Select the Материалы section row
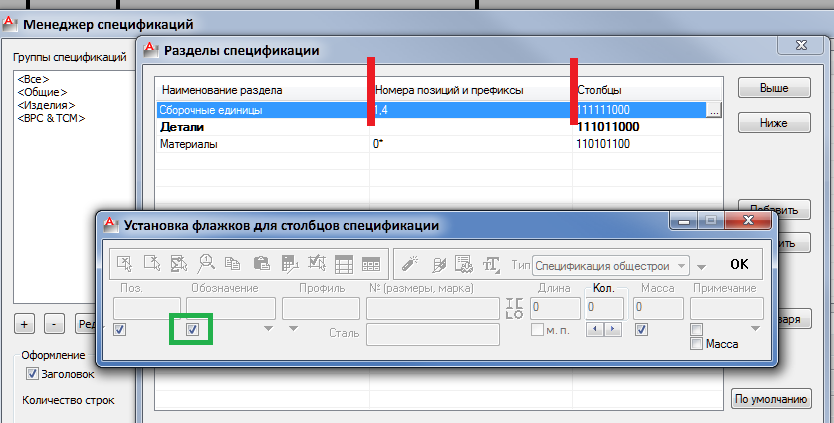 coord(439,144)
